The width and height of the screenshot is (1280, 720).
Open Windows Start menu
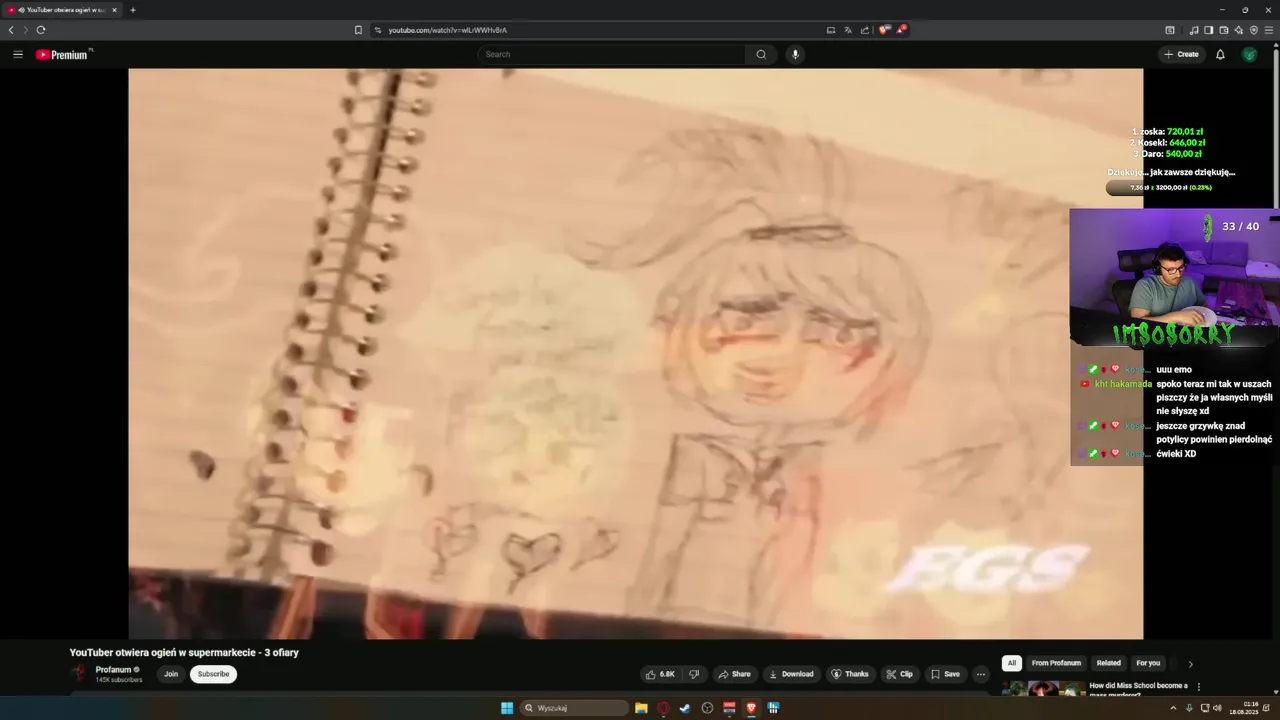click(x=507, y=708)
